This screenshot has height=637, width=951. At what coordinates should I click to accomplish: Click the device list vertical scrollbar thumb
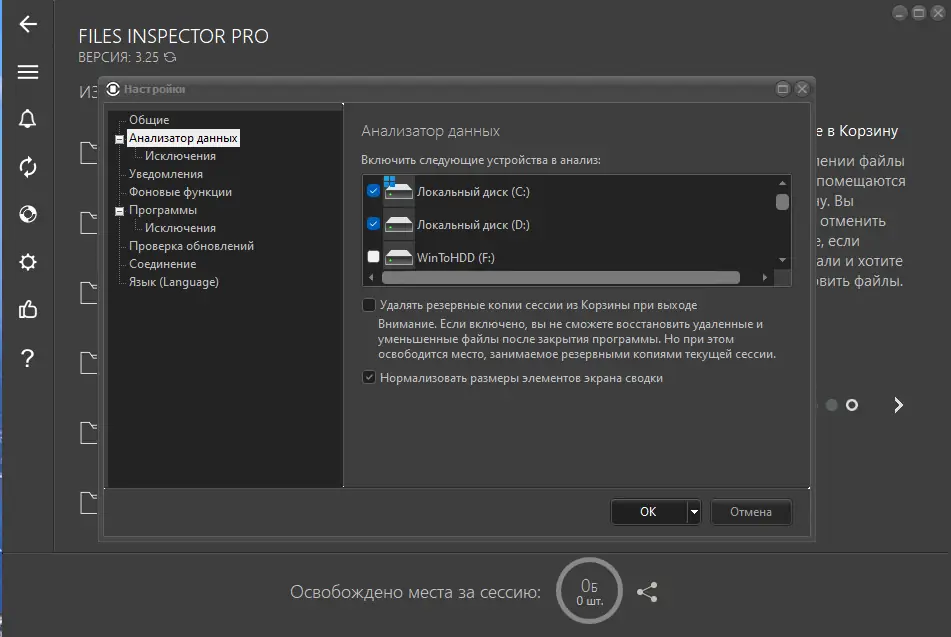(x=782, y=201)
